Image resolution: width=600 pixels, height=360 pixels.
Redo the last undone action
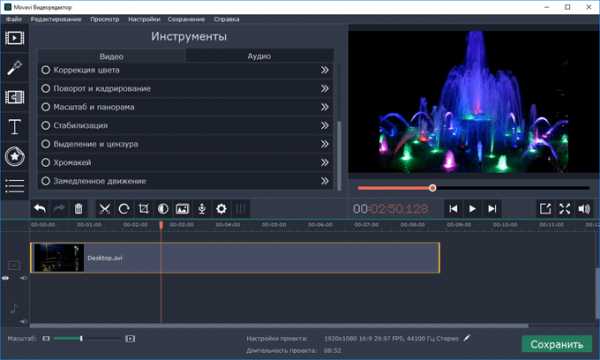pos(59,209)
